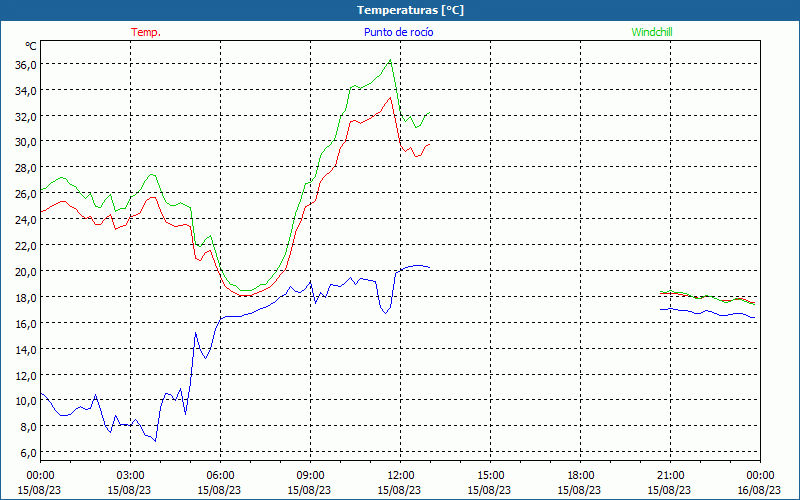The width and height of the screenshot is (800, 500).
Task: Click the '10,0' y-axis value
Action: (26, 401)
